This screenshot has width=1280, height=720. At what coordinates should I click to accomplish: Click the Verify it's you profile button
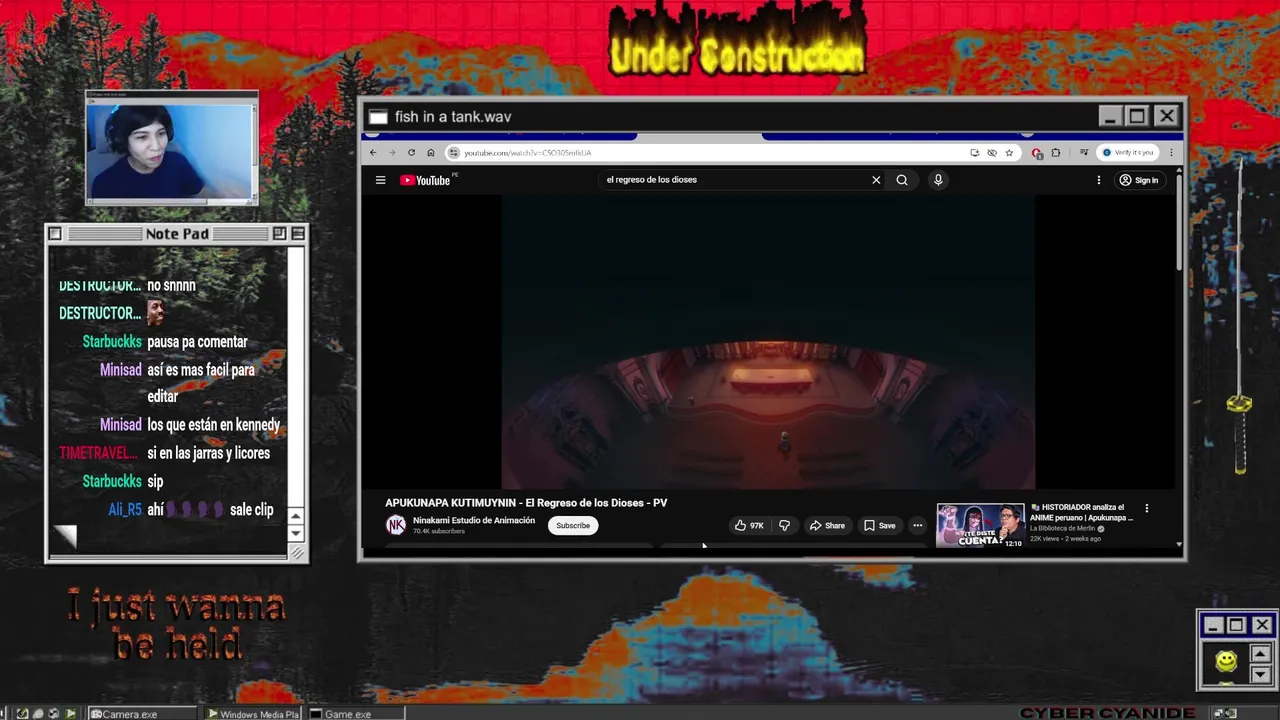[1128, 153]
